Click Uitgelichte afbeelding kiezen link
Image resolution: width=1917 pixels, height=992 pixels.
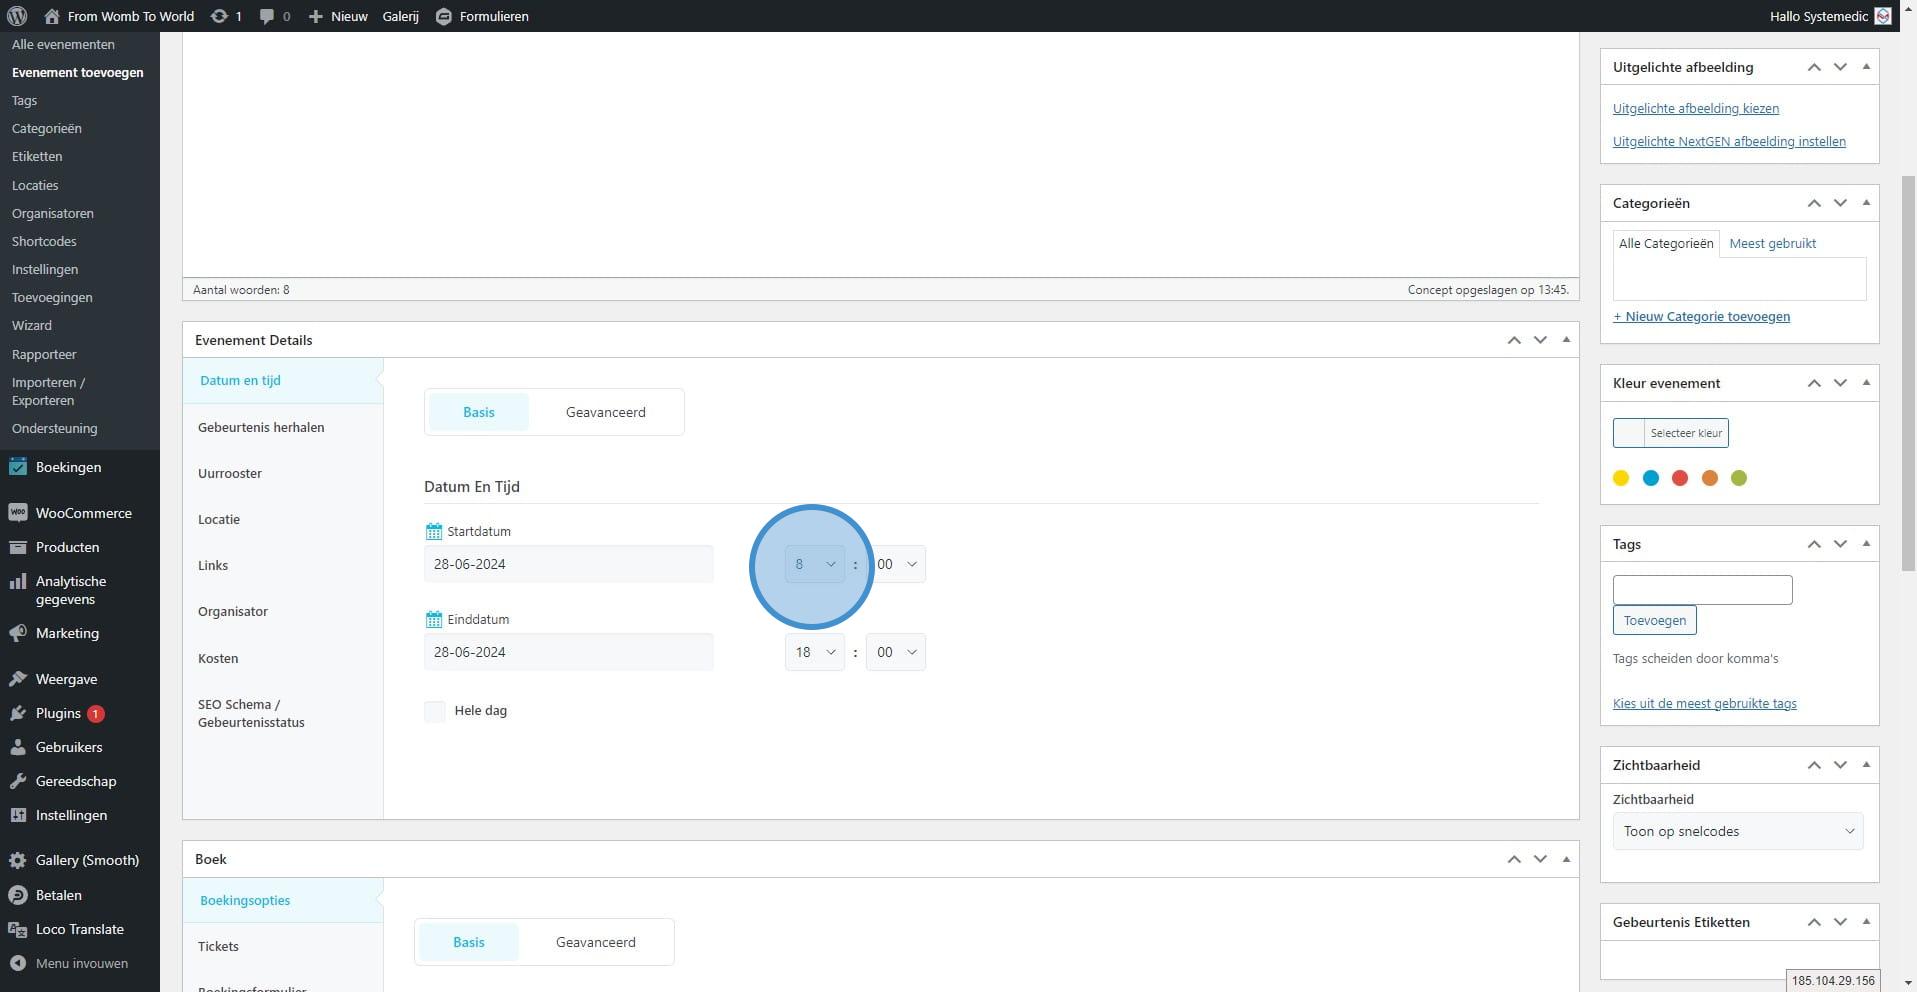pyautogui.click(x=1695, y=108)
